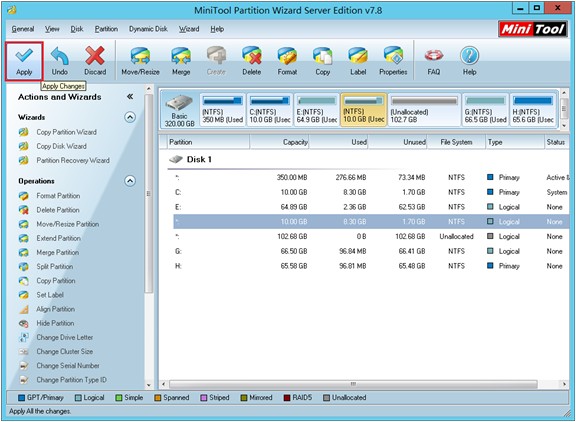Open the Disk menu
The width and height of the screenshot is (576, 422).
tap(77, 29)
